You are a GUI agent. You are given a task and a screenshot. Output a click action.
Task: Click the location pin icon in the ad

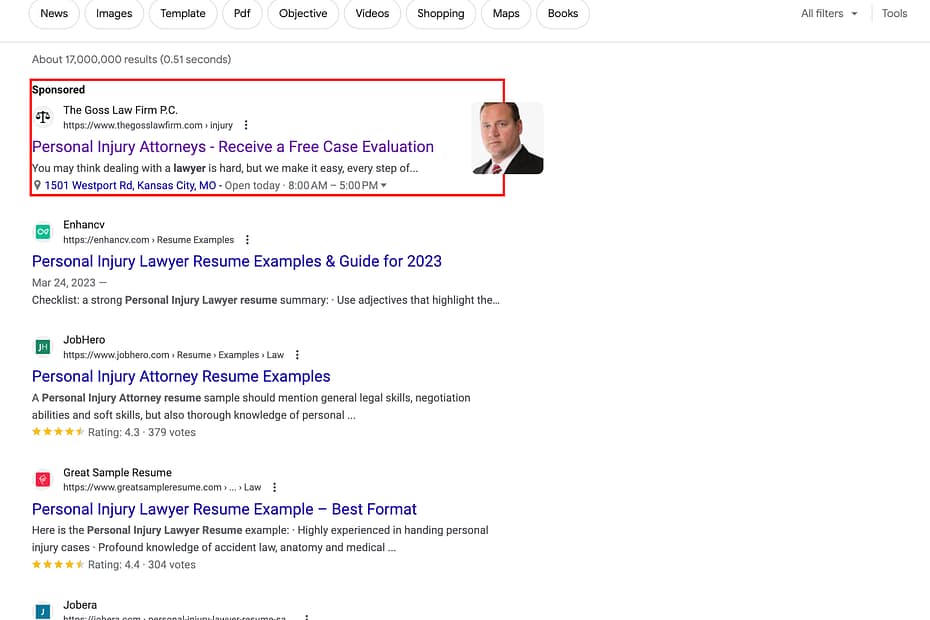37,185
